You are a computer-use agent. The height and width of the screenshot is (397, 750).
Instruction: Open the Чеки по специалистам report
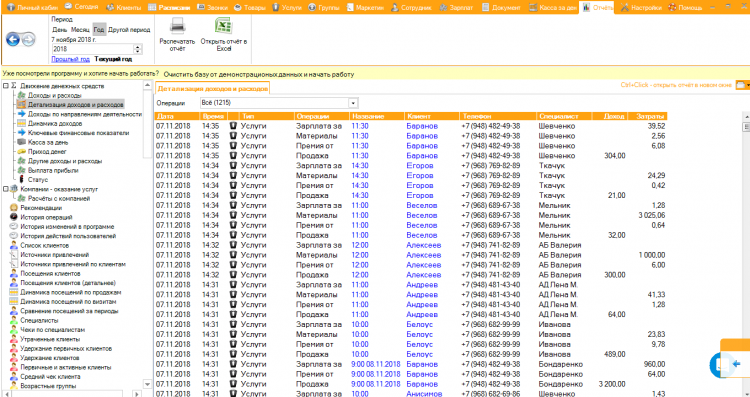pos(53,329)
